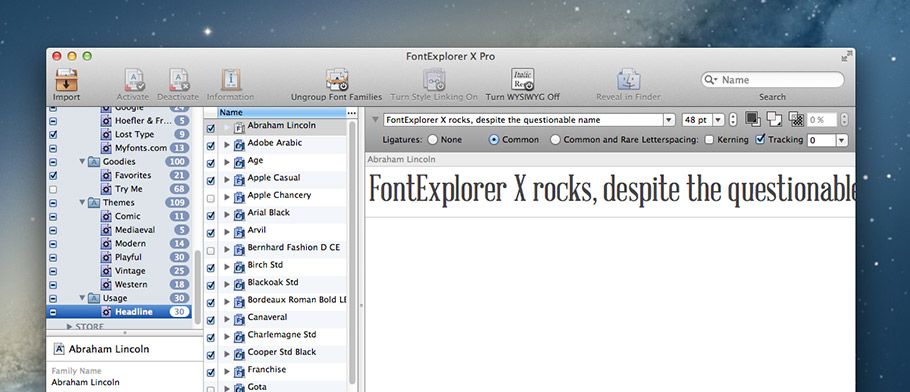The width and height of the screenshot is (910, 392).
Task: Click Turn WYSIWYG Off icon
Action: (x=522, y=80)
